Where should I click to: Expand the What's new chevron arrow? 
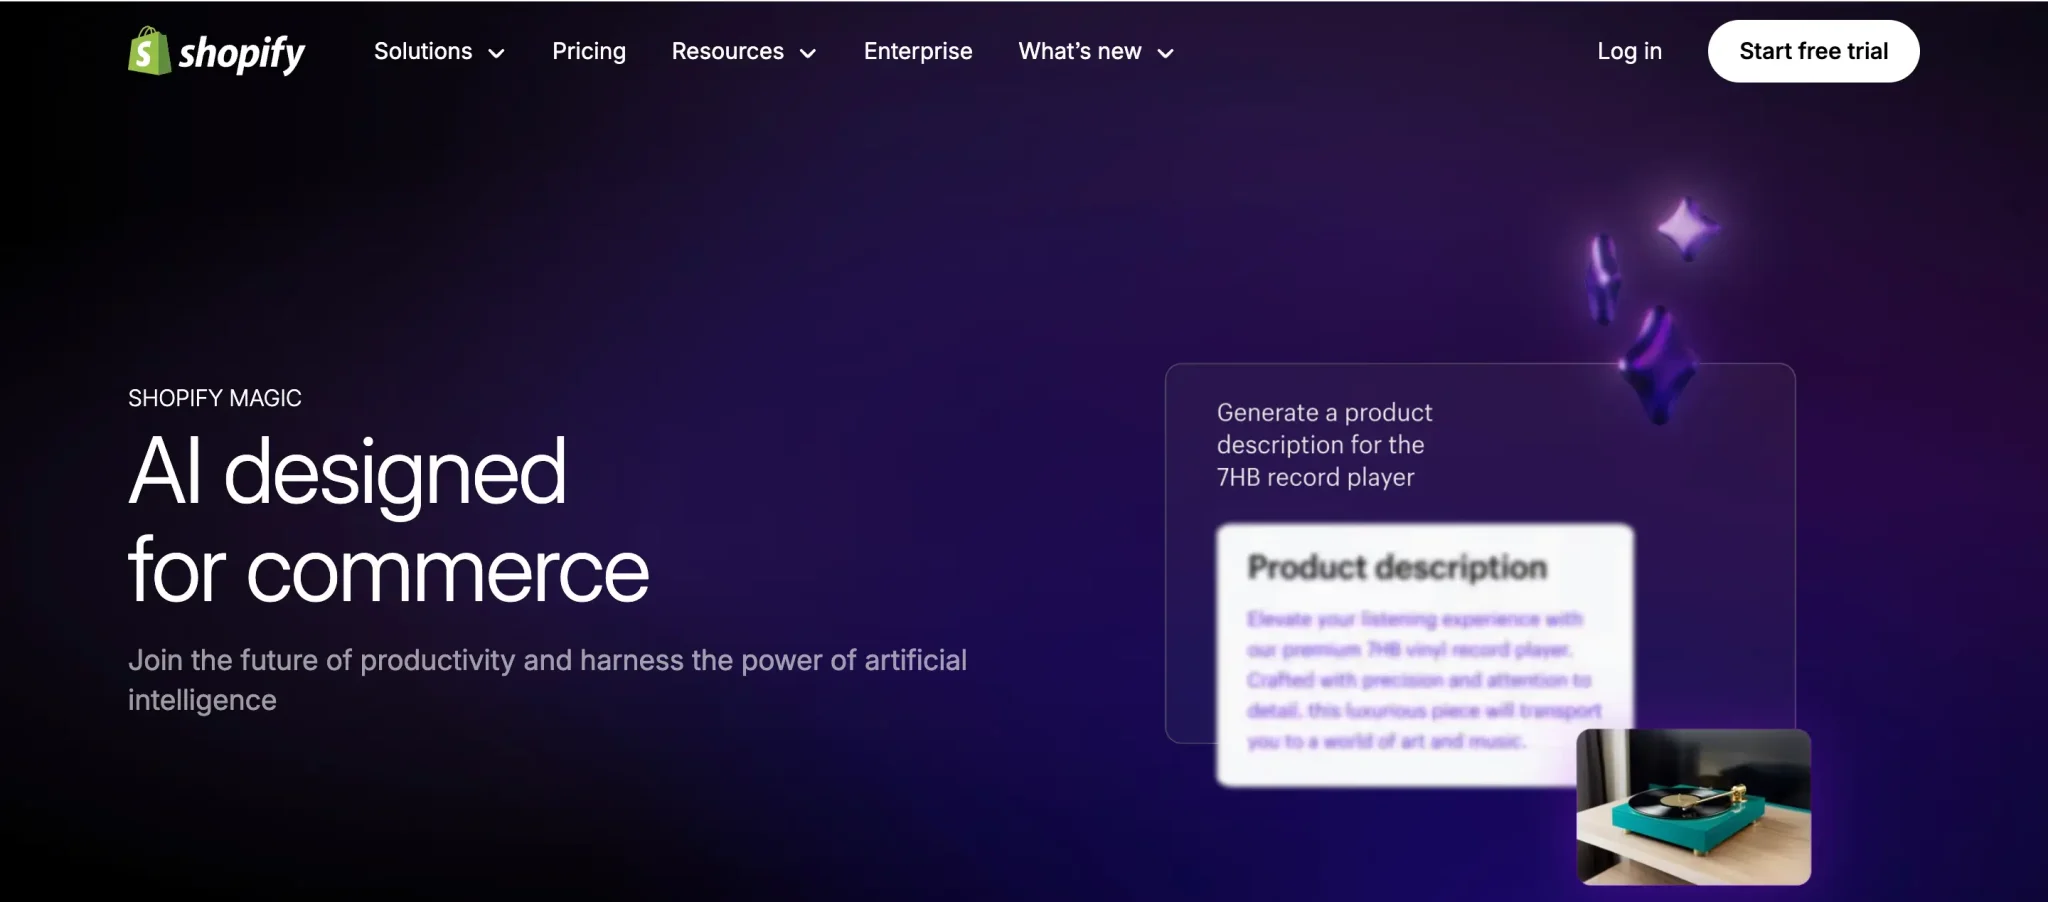(x=1166, y=53)
